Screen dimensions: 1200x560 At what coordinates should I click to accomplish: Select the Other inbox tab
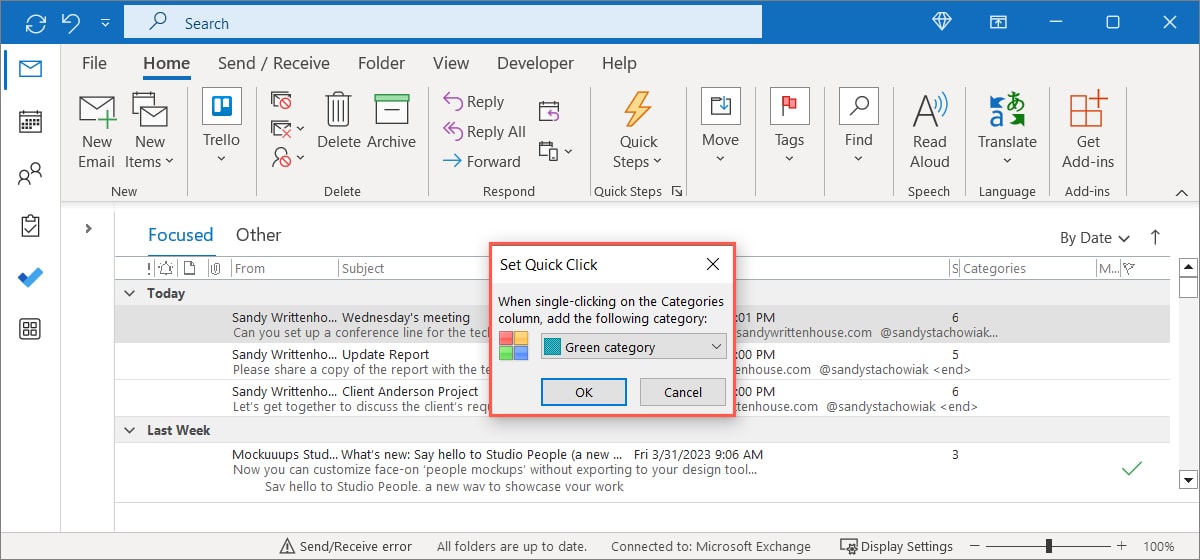[x=258, y=235]
